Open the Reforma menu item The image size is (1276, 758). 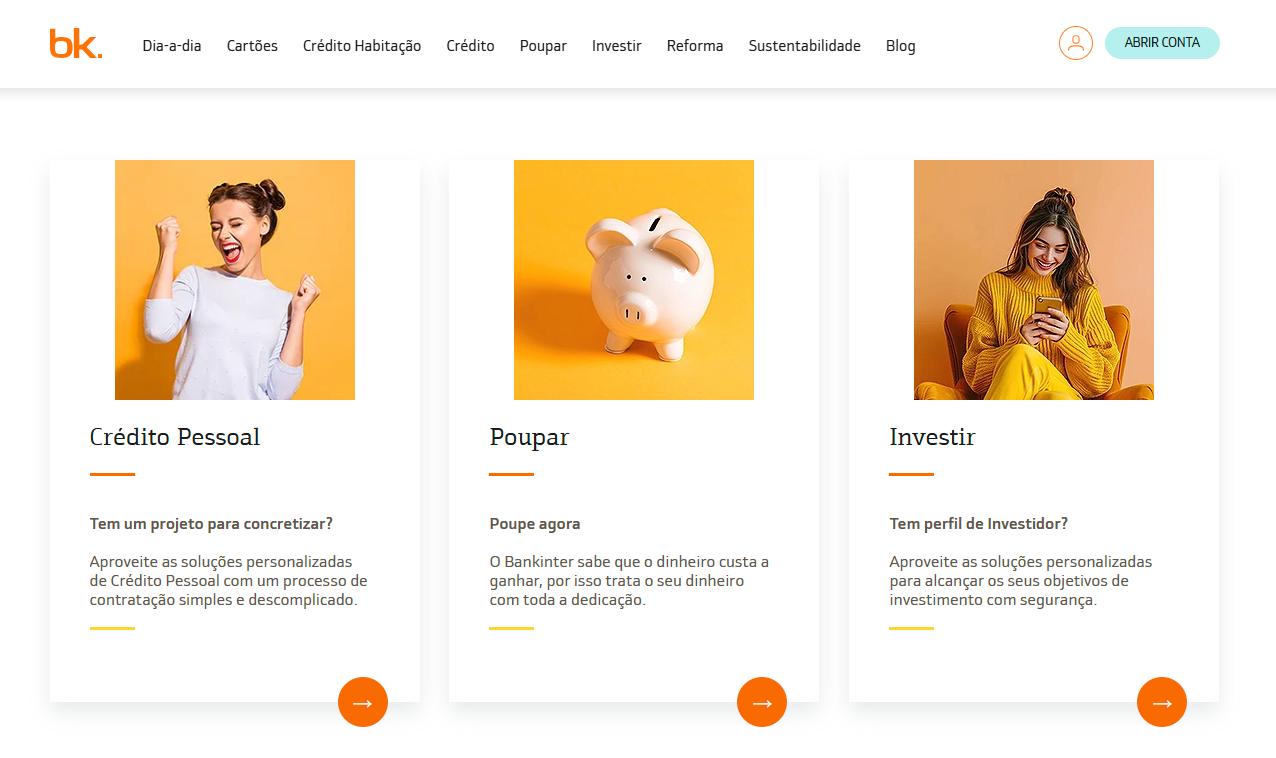[695, 46]
